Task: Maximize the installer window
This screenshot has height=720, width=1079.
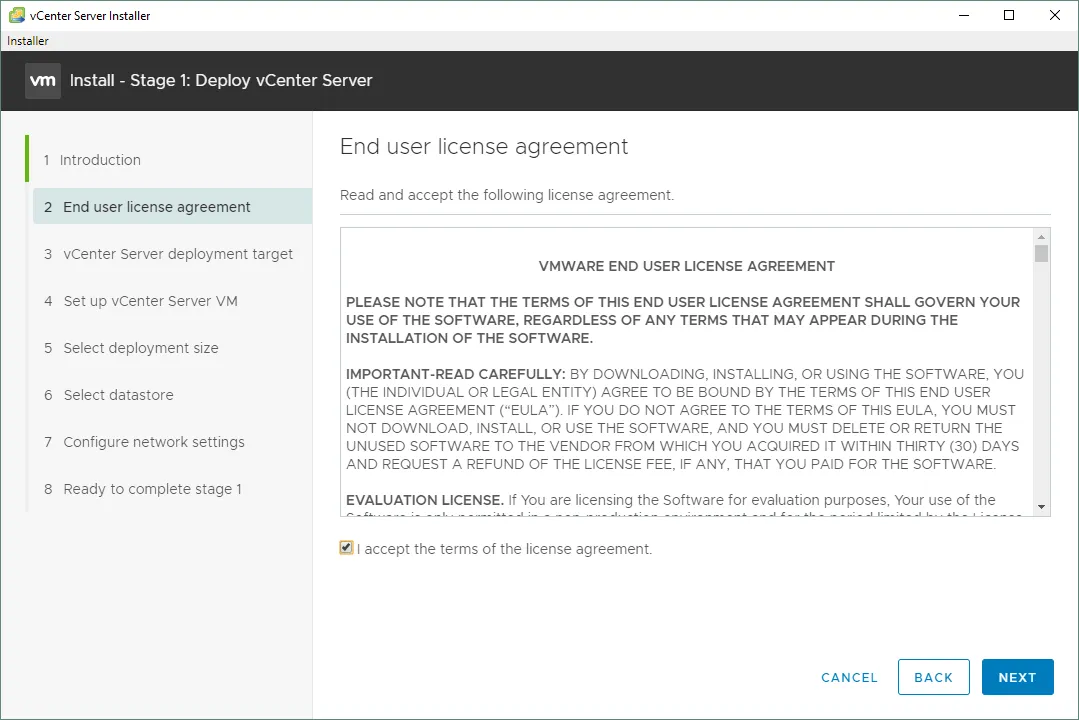Action: (1009, 15)
